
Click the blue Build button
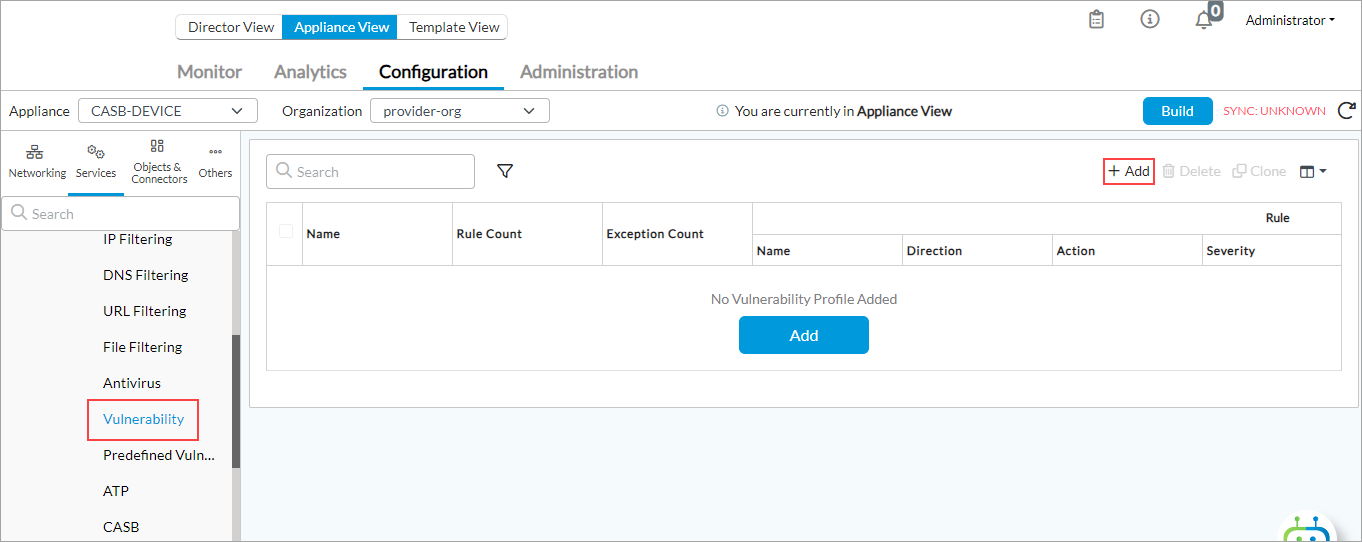click(x=1177, y=111)
